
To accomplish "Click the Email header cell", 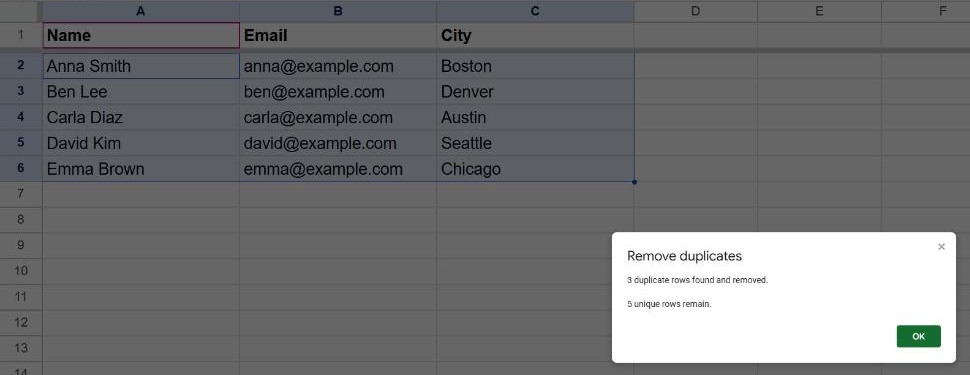I will point(338,35).
